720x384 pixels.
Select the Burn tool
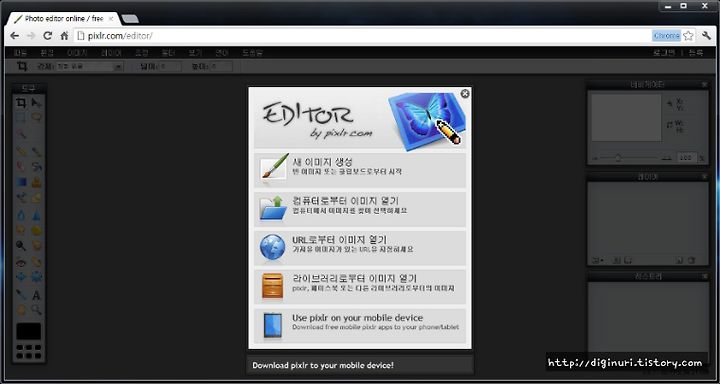pyautogui.click(x=37, y=246)
